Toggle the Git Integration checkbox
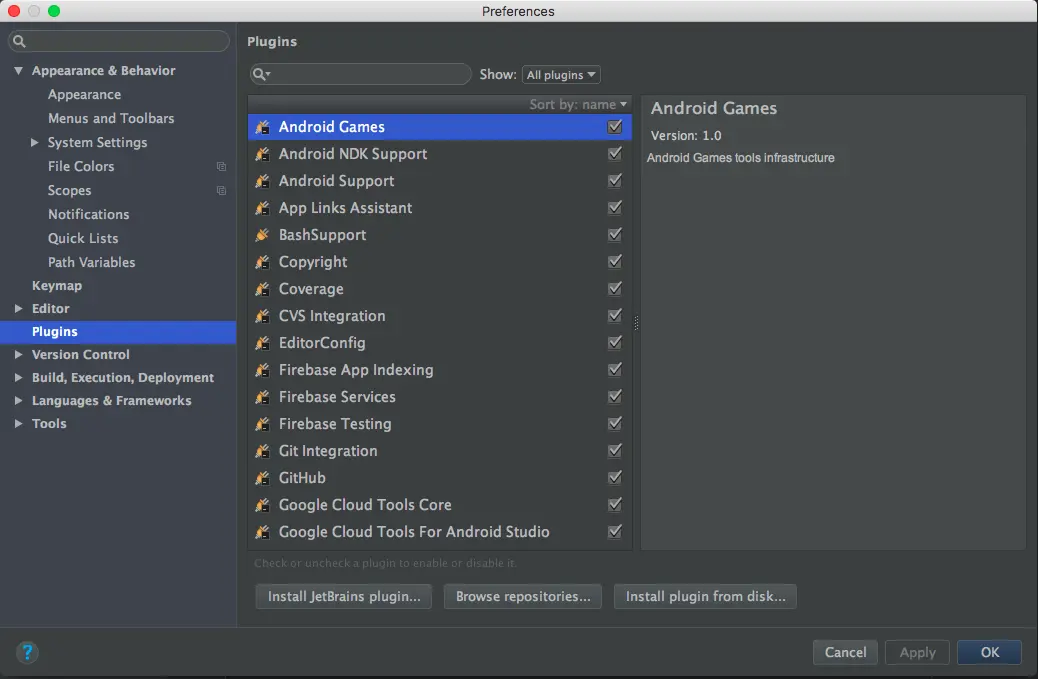Viewport: 1038px width, 679px height. [x=614, y=451]
